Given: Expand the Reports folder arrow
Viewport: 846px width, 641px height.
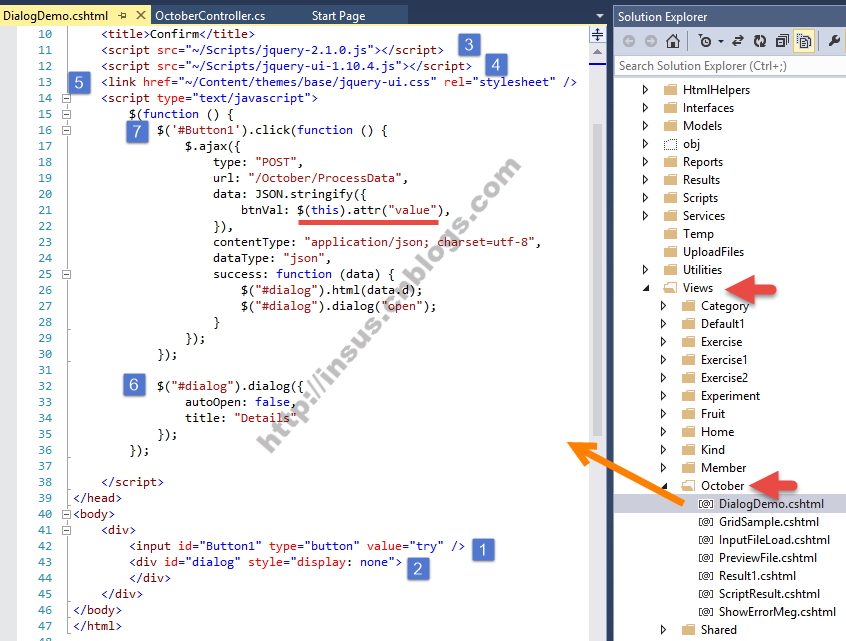Looking at the screenshot, I should pos(645,162).
